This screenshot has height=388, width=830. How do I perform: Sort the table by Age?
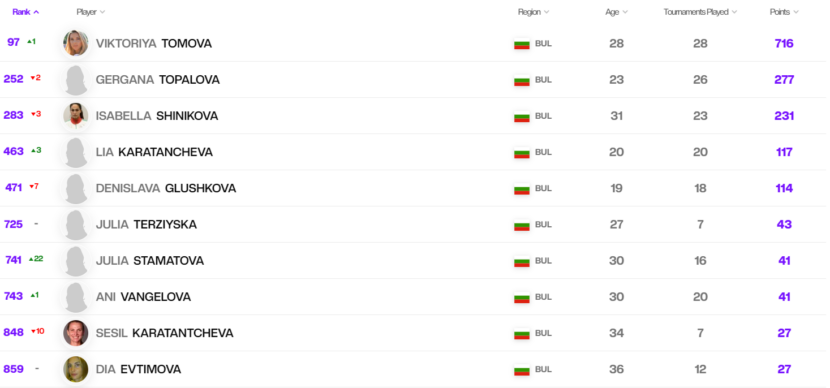point(616,12)
